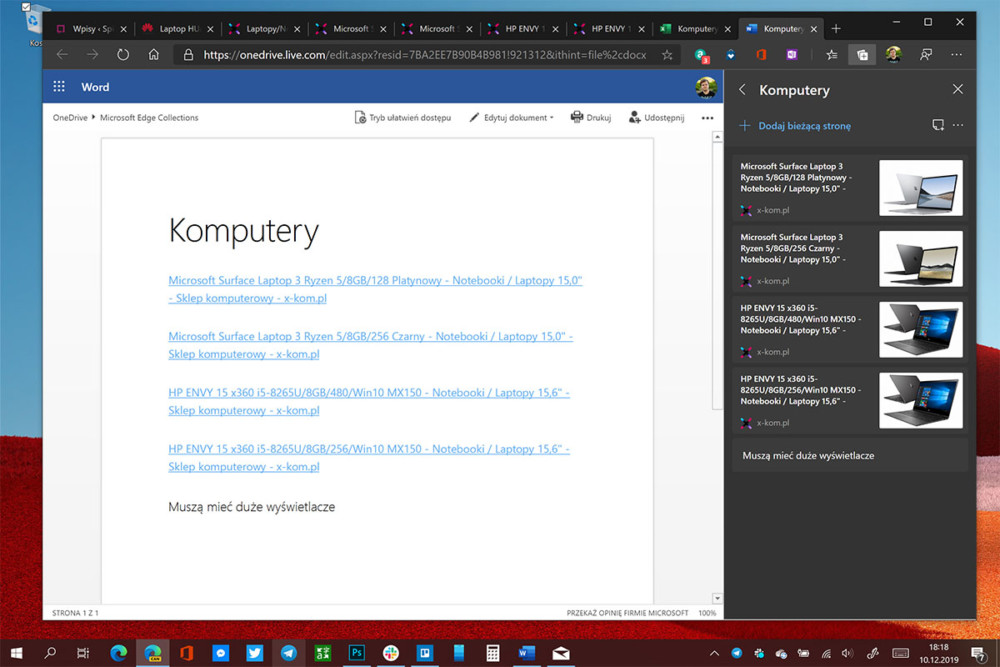Close the 'Laptop HU' tab
This screenshot has width=1000, height=667.
210,29
